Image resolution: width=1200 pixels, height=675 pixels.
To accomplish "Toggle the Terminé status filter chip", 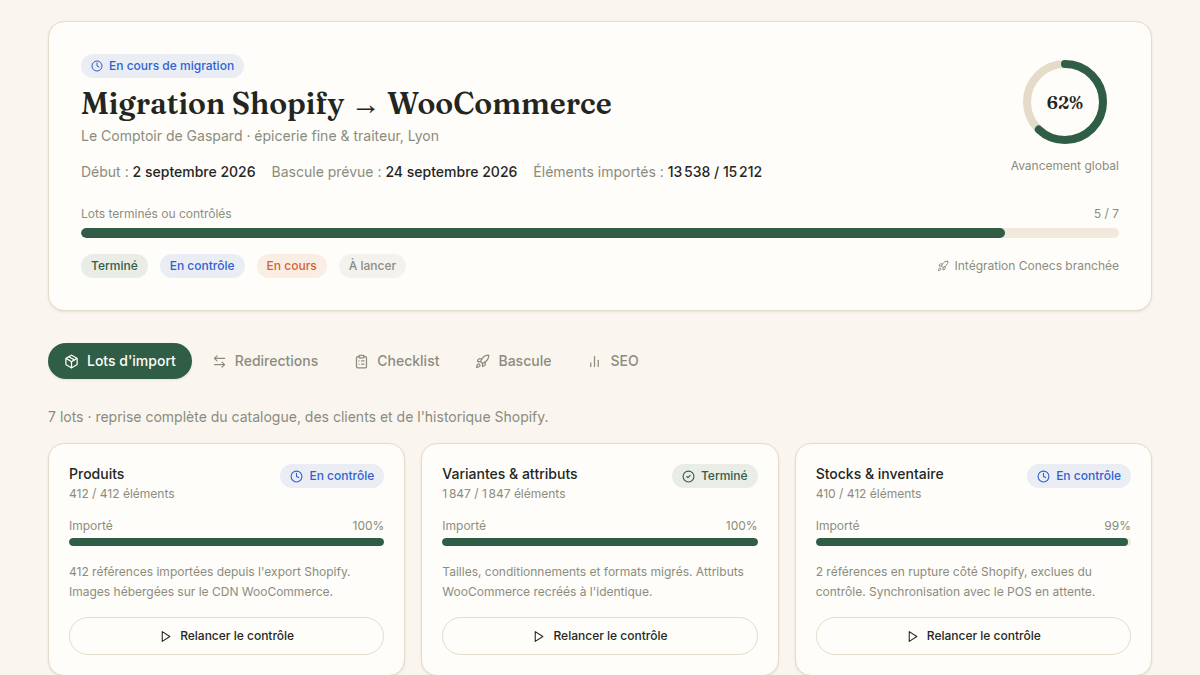I will click(114, 266).
